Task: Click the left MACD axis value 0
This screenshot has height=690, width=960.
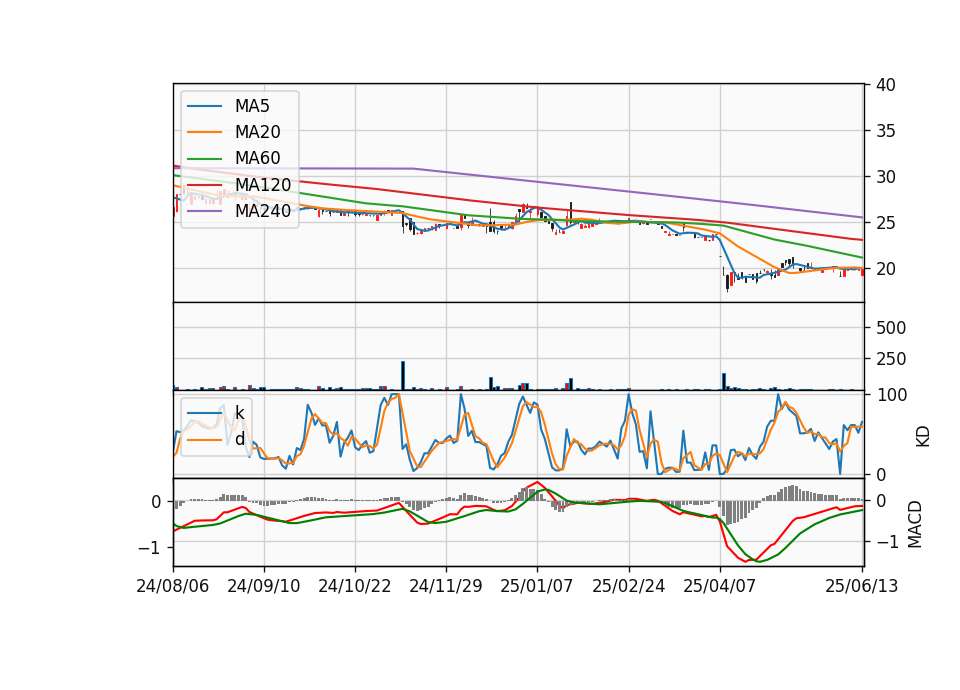Action: tap(156, 502)
